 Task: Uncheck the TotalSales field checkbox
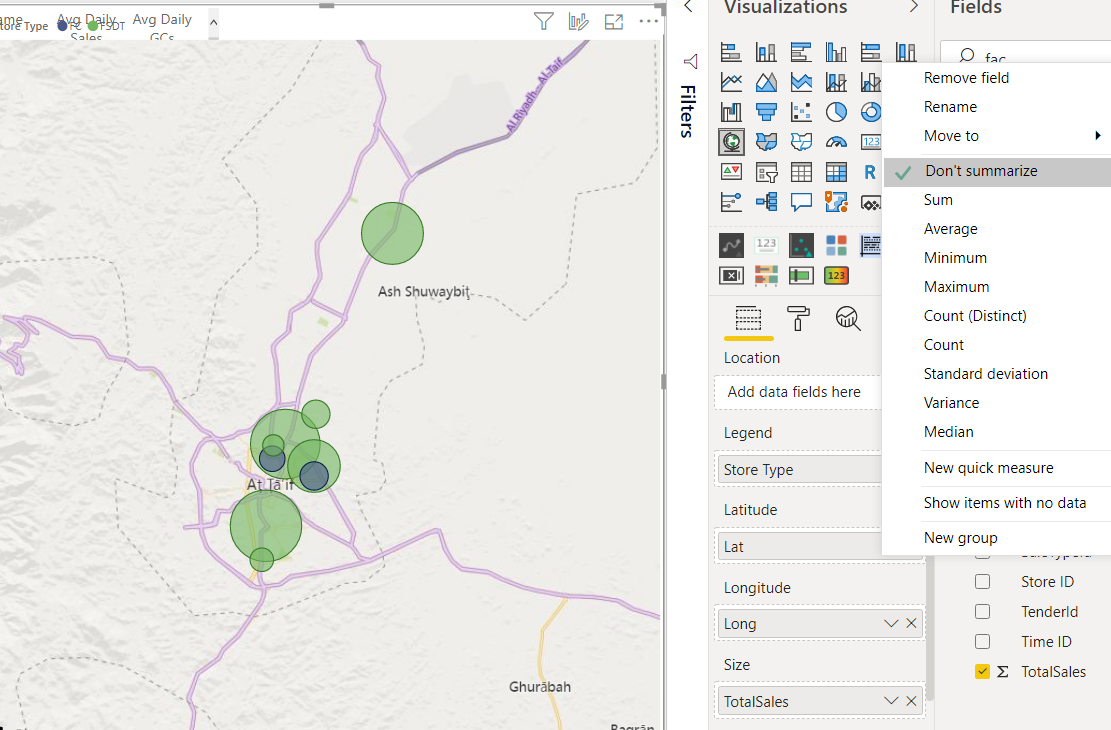(982, 671)
